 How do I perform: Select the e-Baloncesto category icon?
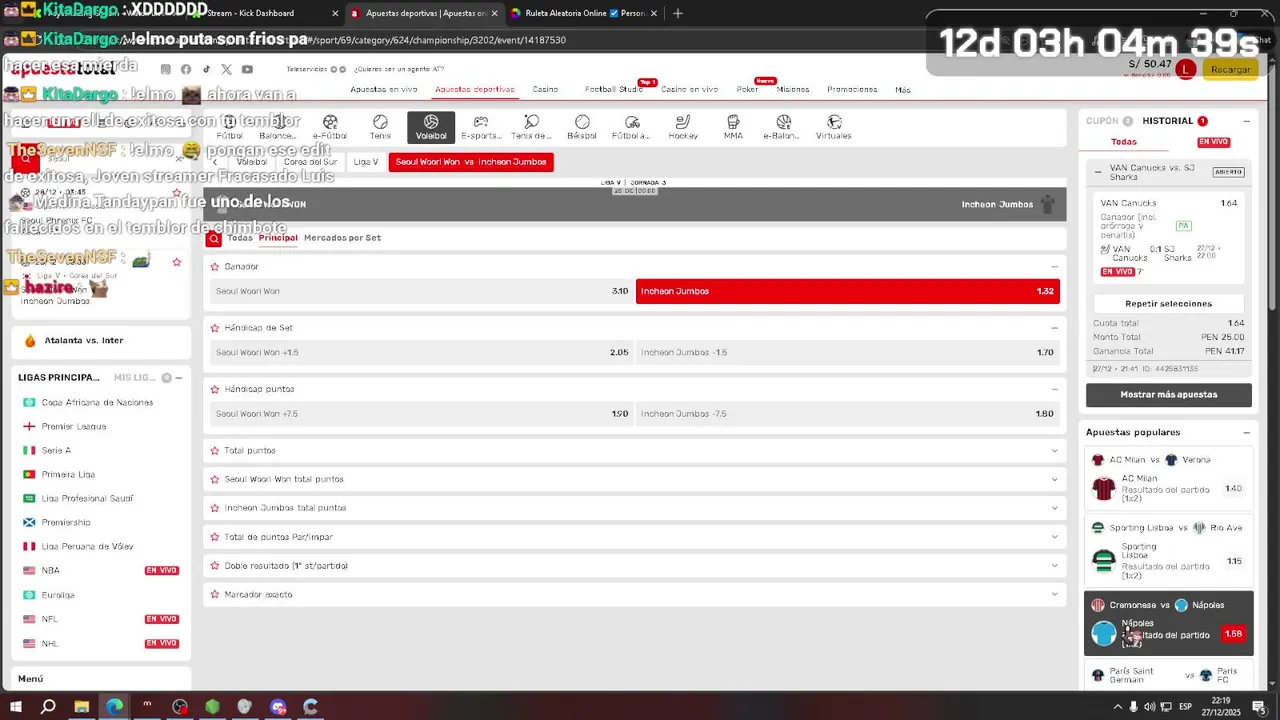783,127
